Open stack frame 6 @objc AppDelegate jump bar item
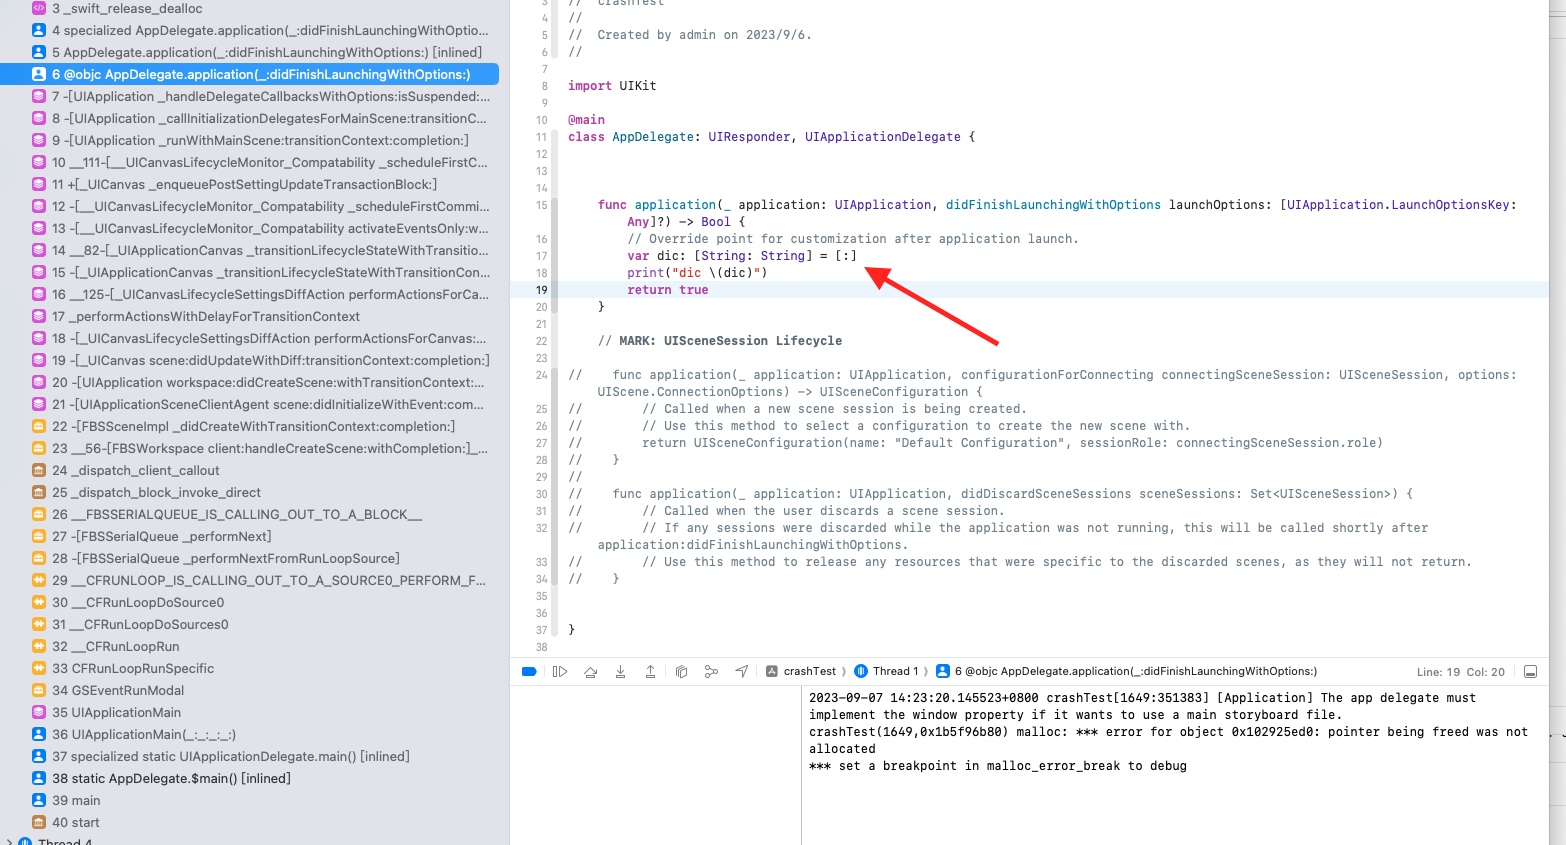This screenshot has height=845, width=1566. coord(1127,671)
